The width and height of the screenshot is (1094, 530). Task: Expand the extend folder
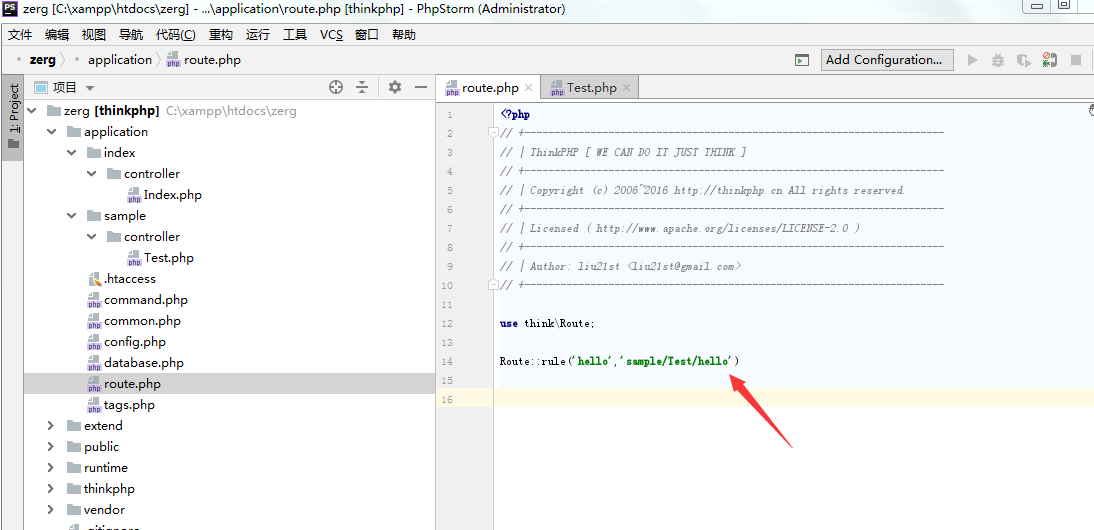[x=50, y=425]
